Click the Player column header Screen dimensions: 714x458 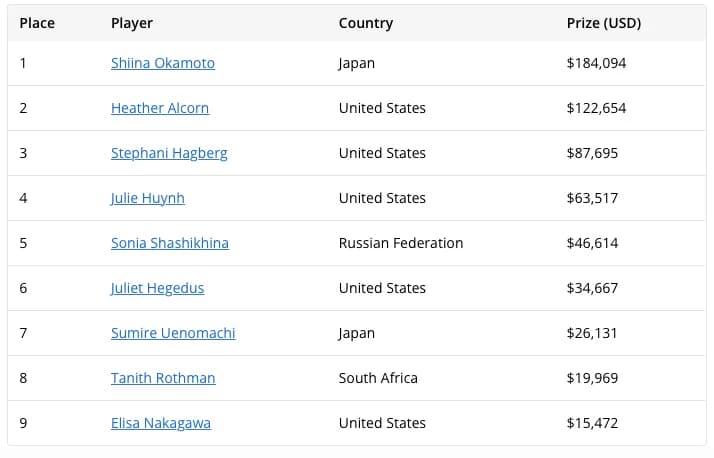132,23
